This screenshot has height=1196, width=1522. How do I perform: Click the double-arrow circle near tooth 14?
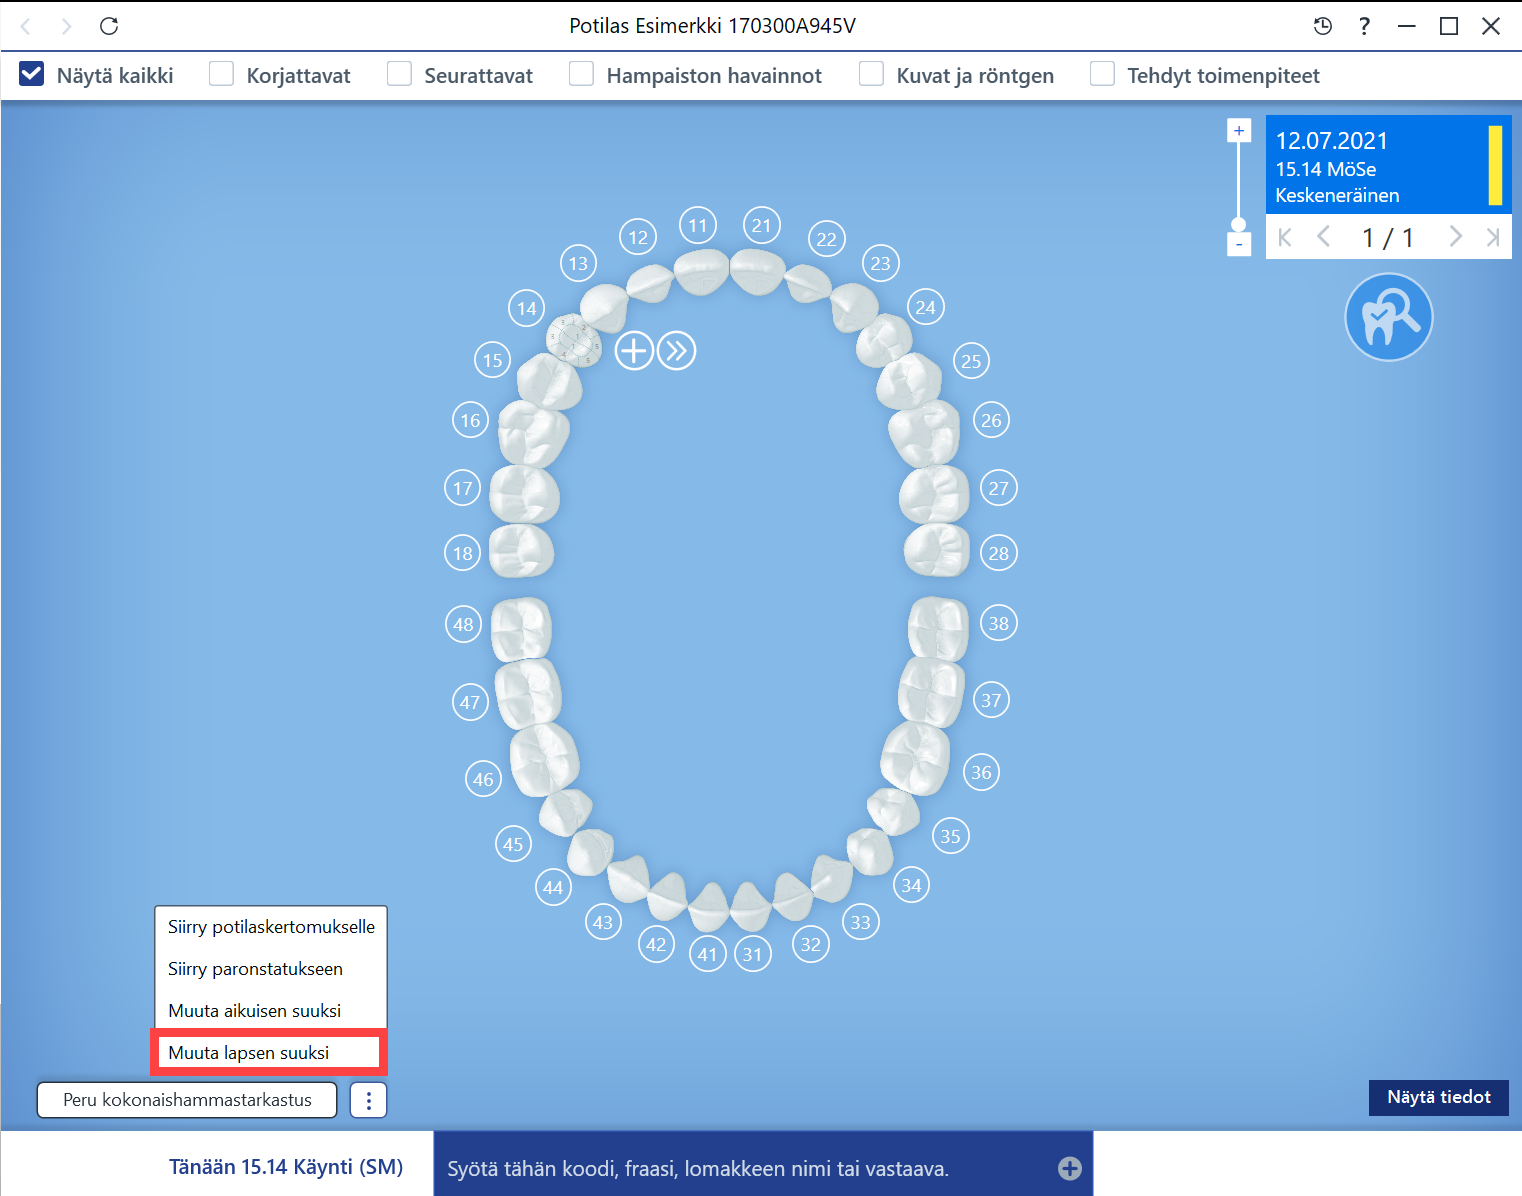677,351
